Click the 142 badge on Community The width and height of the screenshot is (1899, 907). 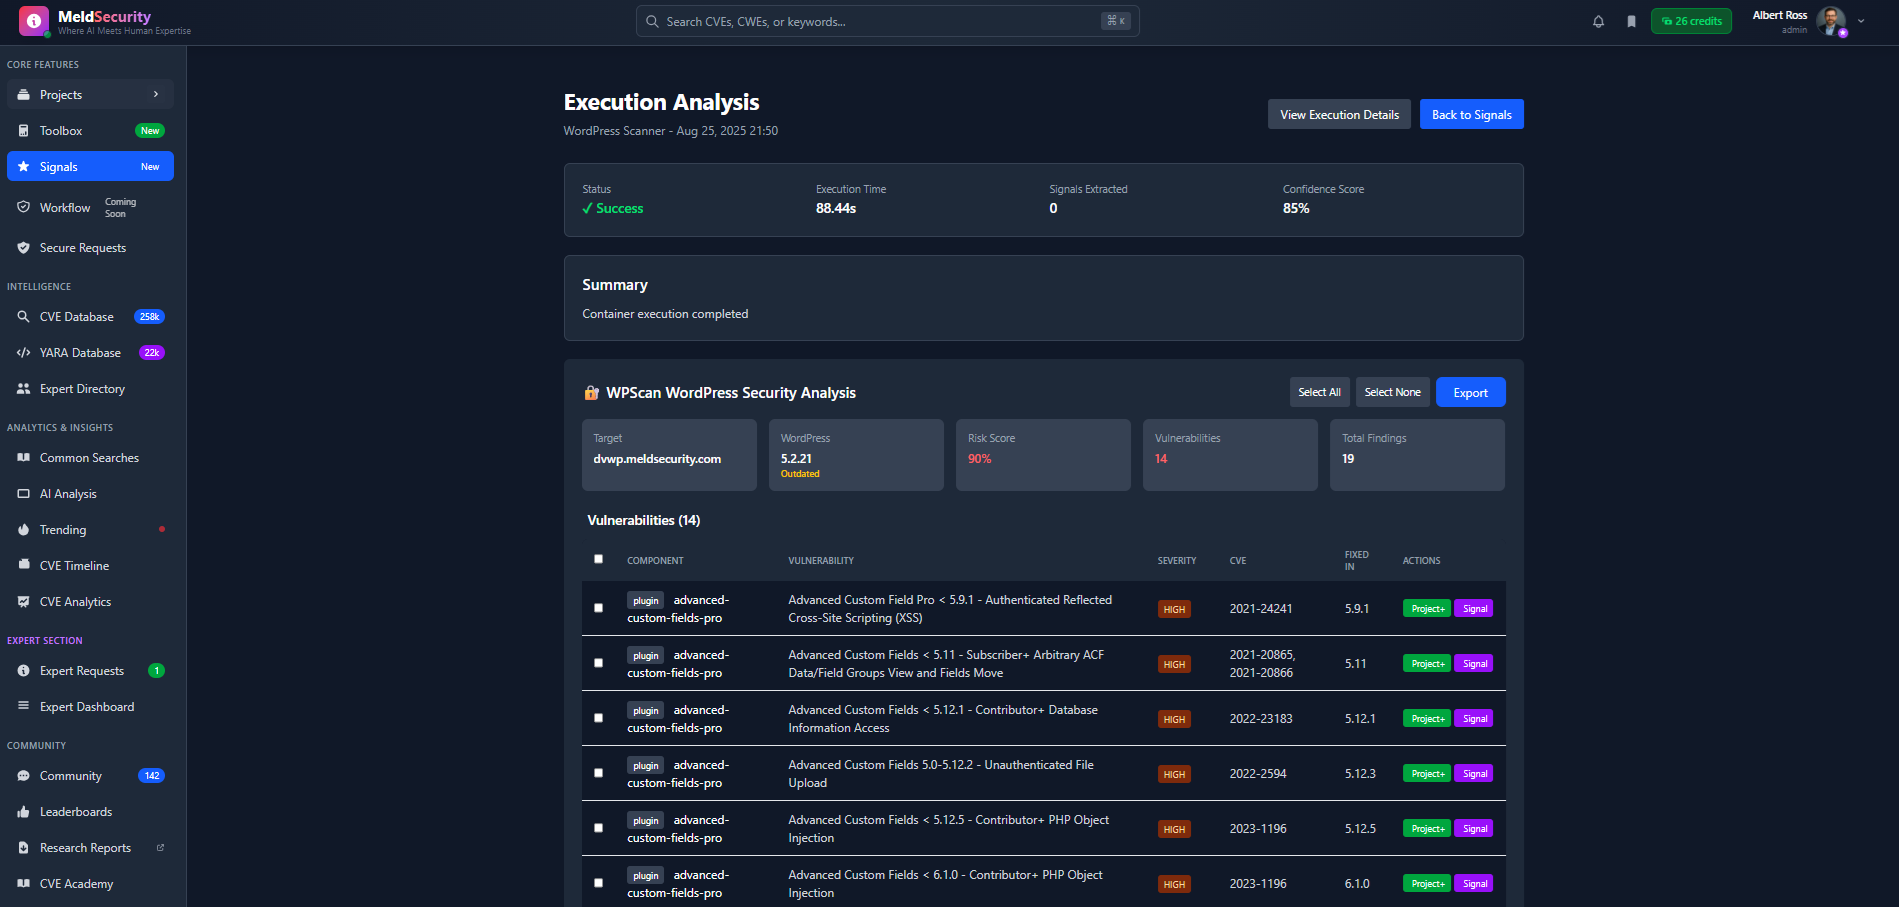[x=151, y=776]
